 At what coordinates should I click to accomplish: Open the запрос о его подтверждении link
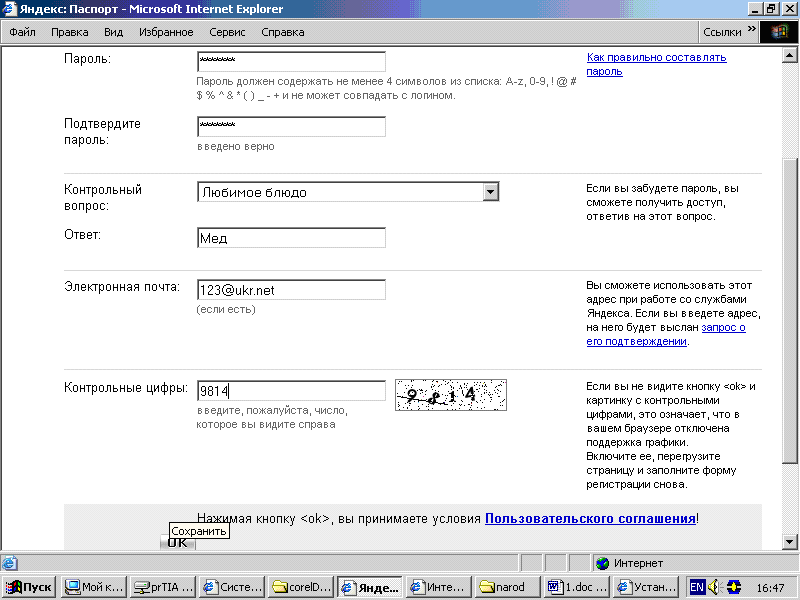pyautogui.click(x=666, y=334)
